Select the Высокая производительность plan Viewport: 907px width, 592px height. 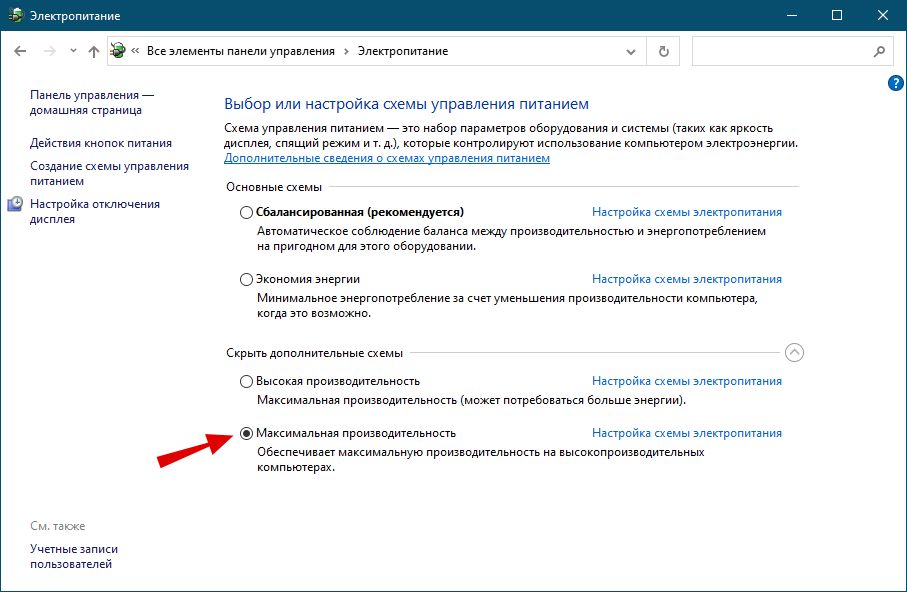tap(247, 382)
